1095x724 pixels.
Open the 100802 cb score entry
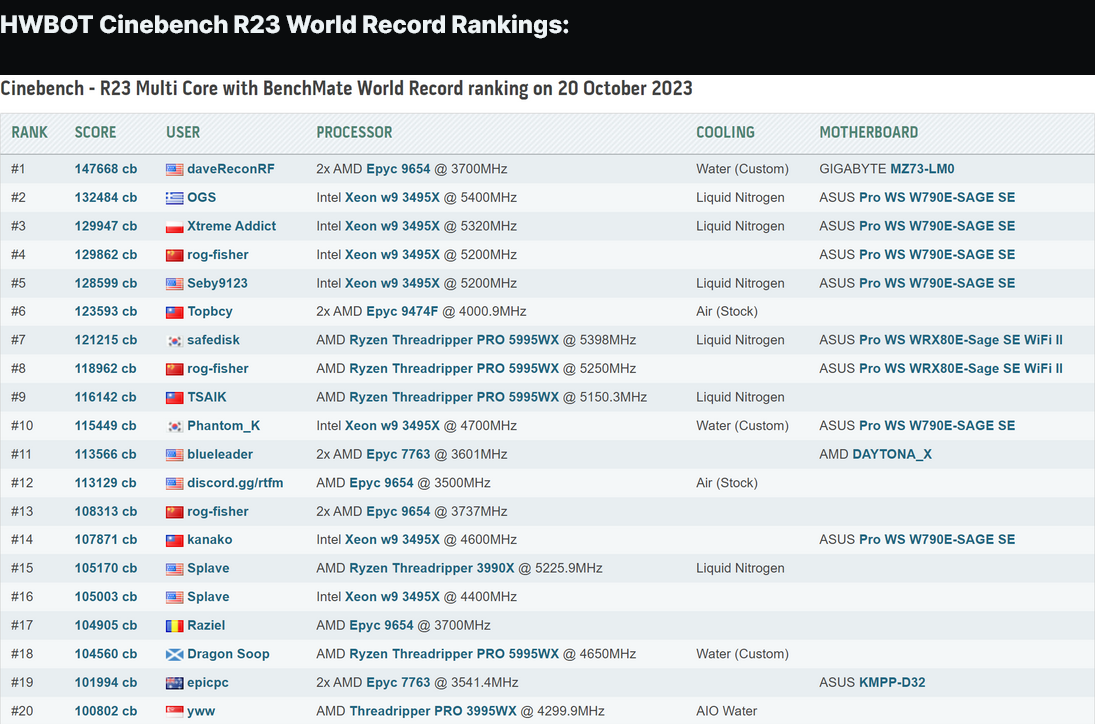point(105,711)
